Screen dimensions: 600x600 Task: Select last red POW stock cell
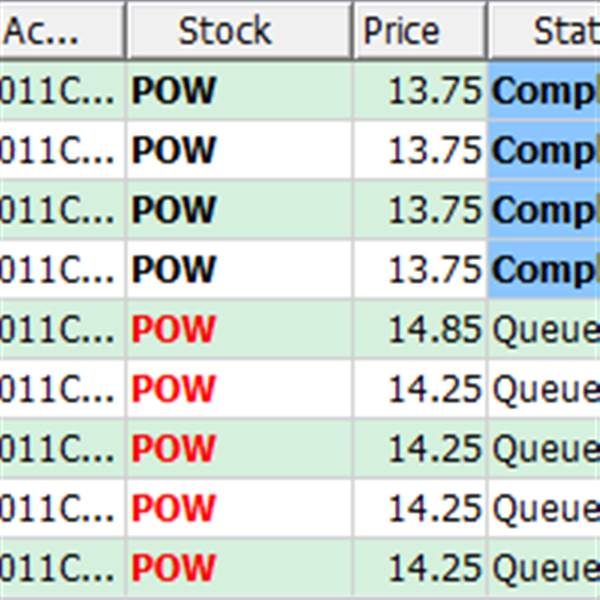point(239,567)
